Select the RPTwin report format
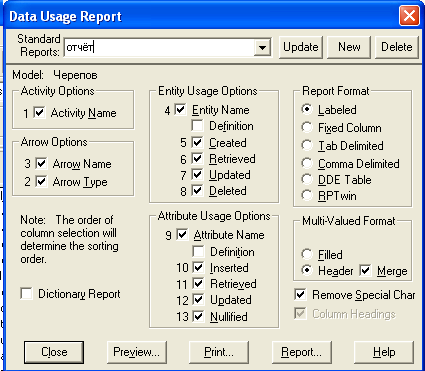This screenshot has height=371, width=425. [x=307, y=195]
